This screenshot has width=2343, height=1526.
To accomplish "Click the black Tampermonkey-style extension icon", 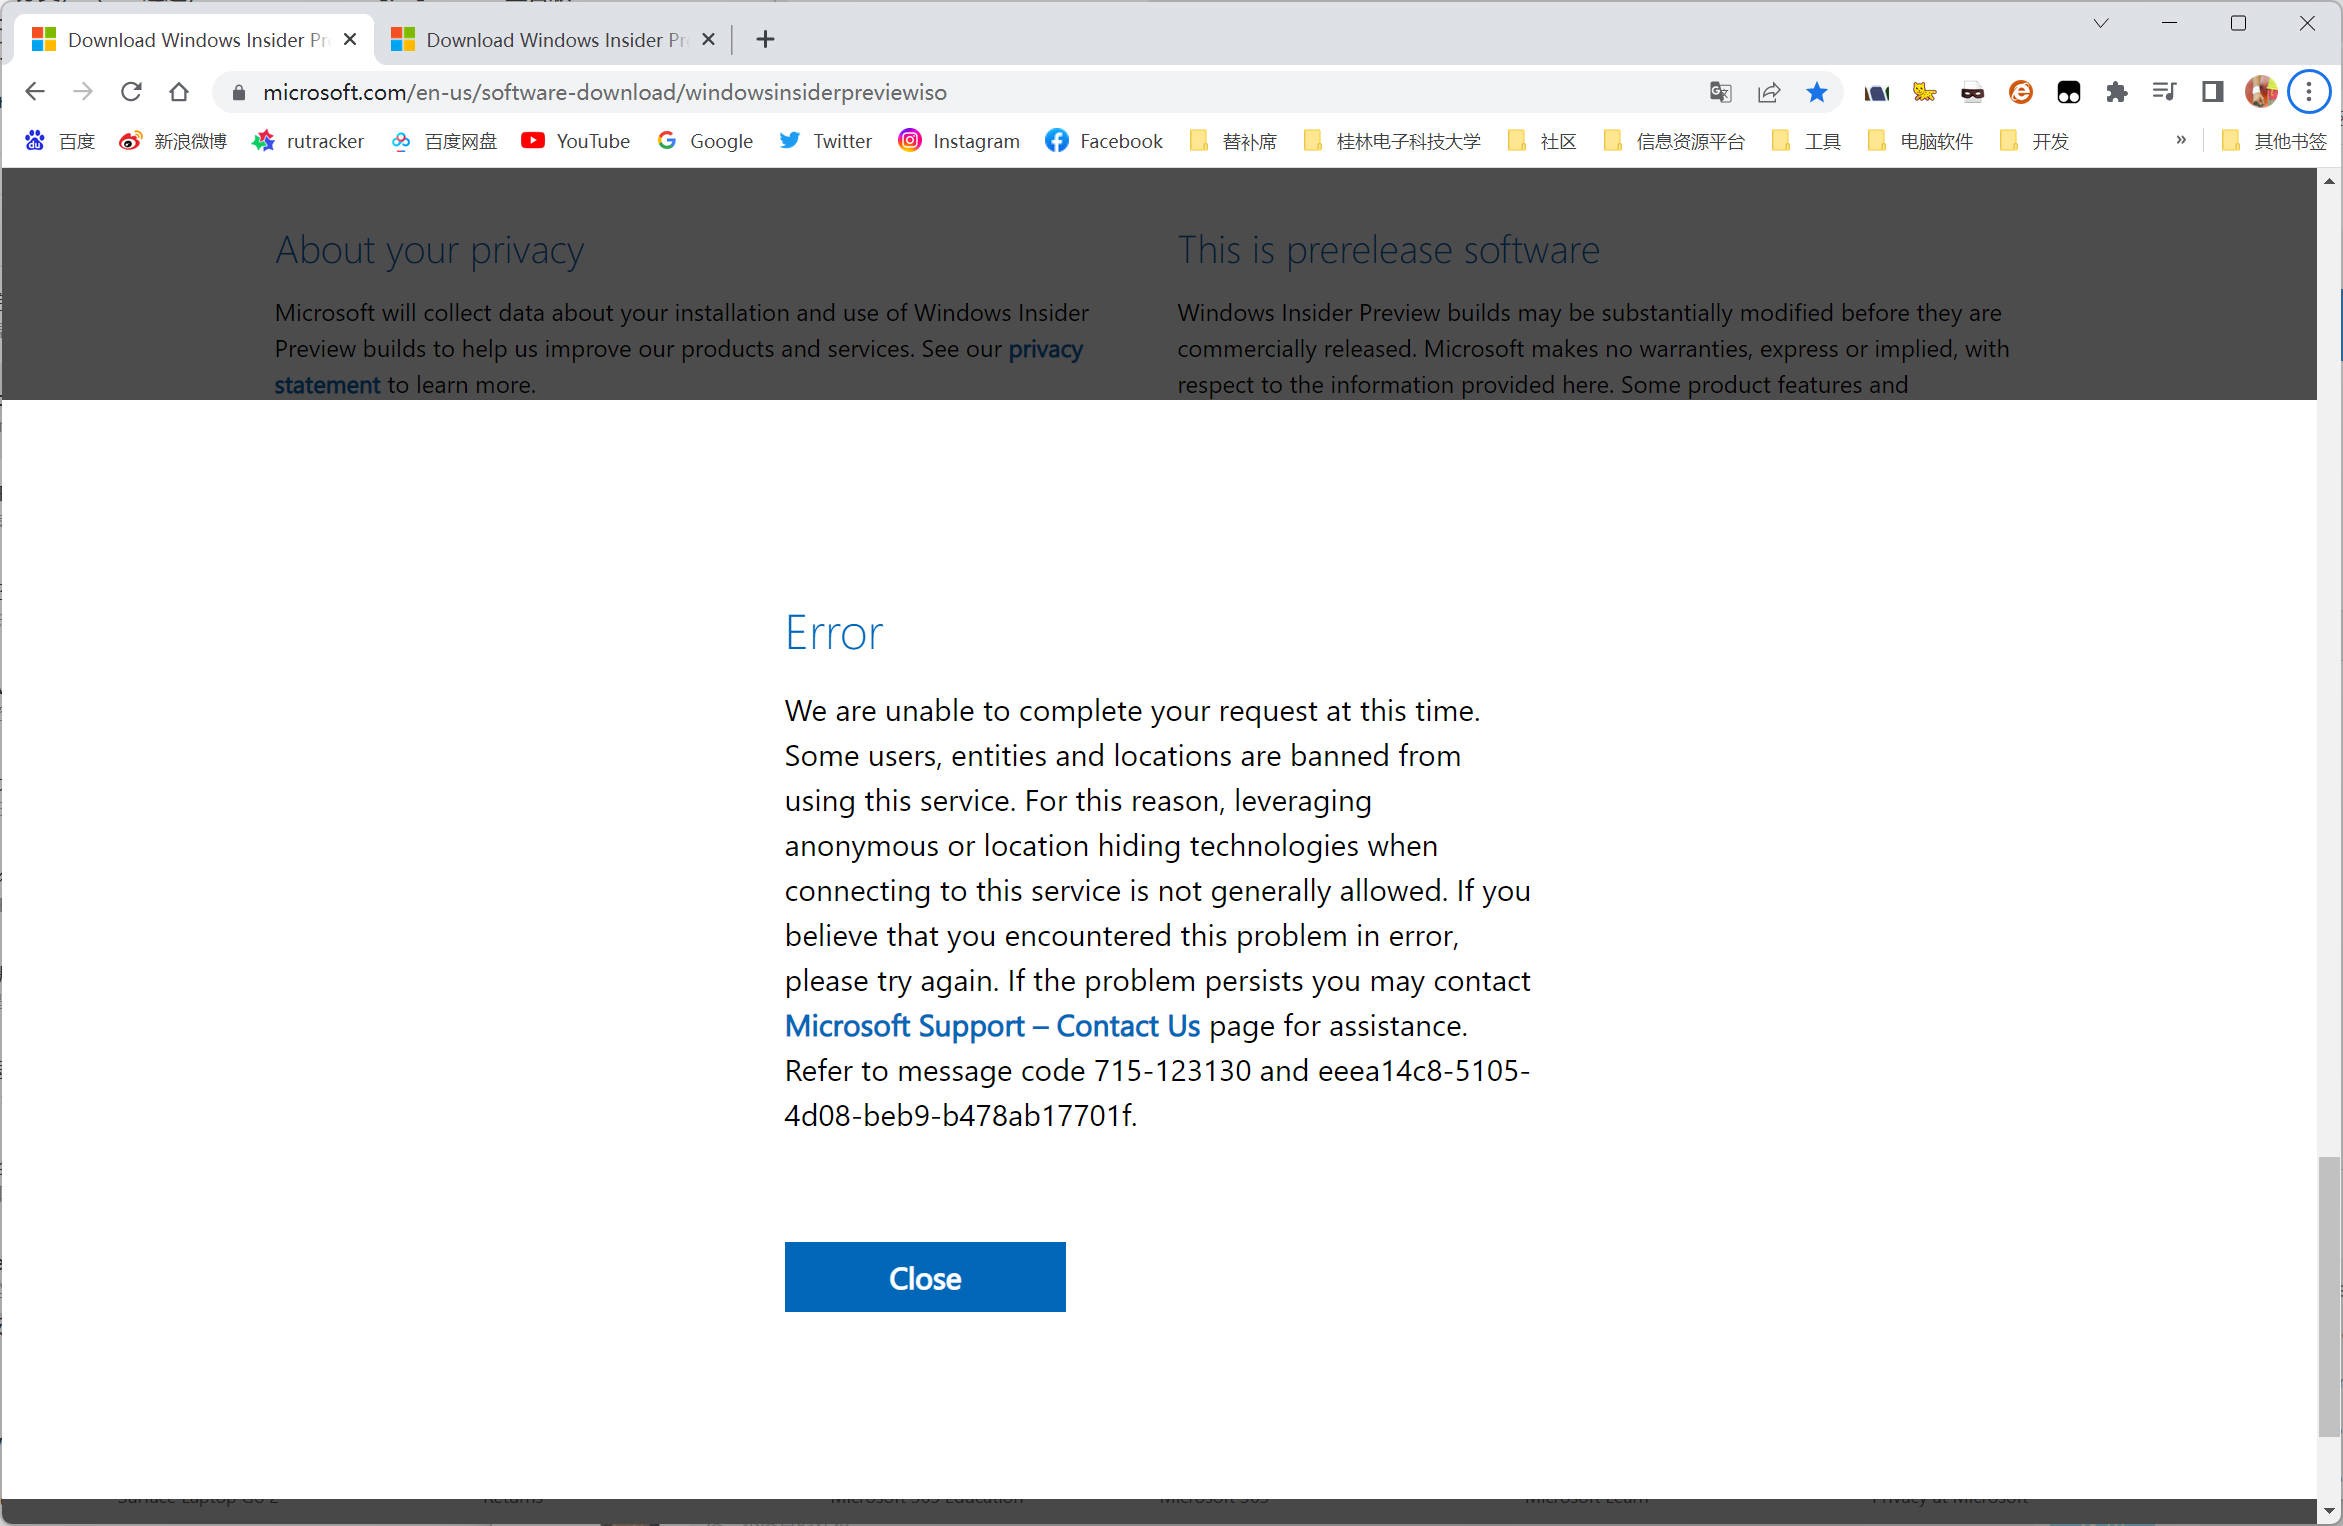I will 2068,93.
